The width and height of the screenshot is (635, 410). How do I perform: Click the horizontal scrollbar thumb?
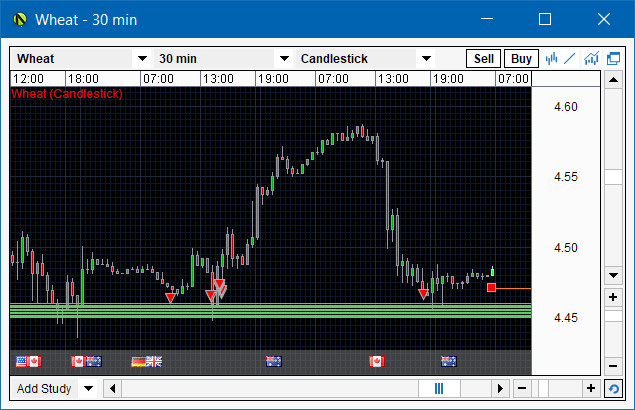click(439, 388)
